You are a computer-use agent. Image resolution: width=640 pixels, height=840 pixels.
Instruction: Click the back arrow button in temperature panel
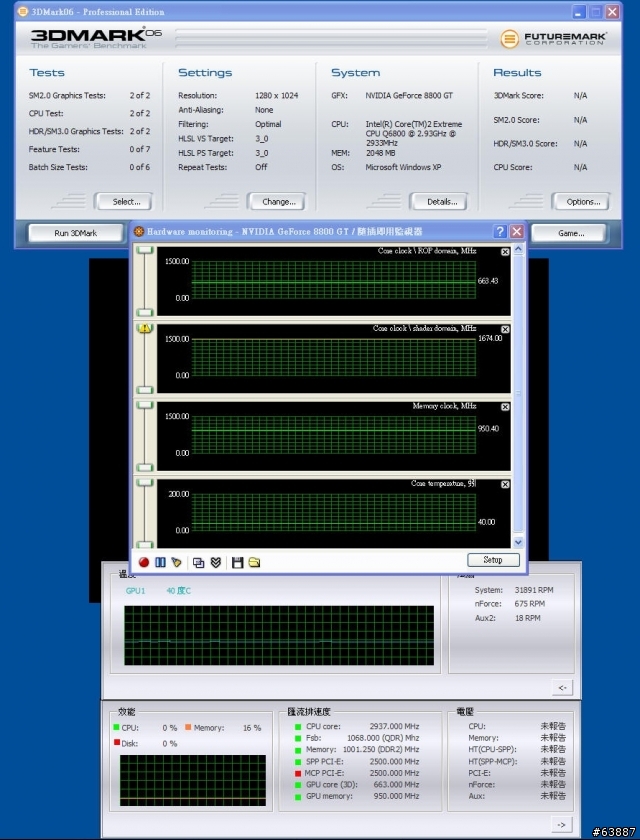coord(562,687)
